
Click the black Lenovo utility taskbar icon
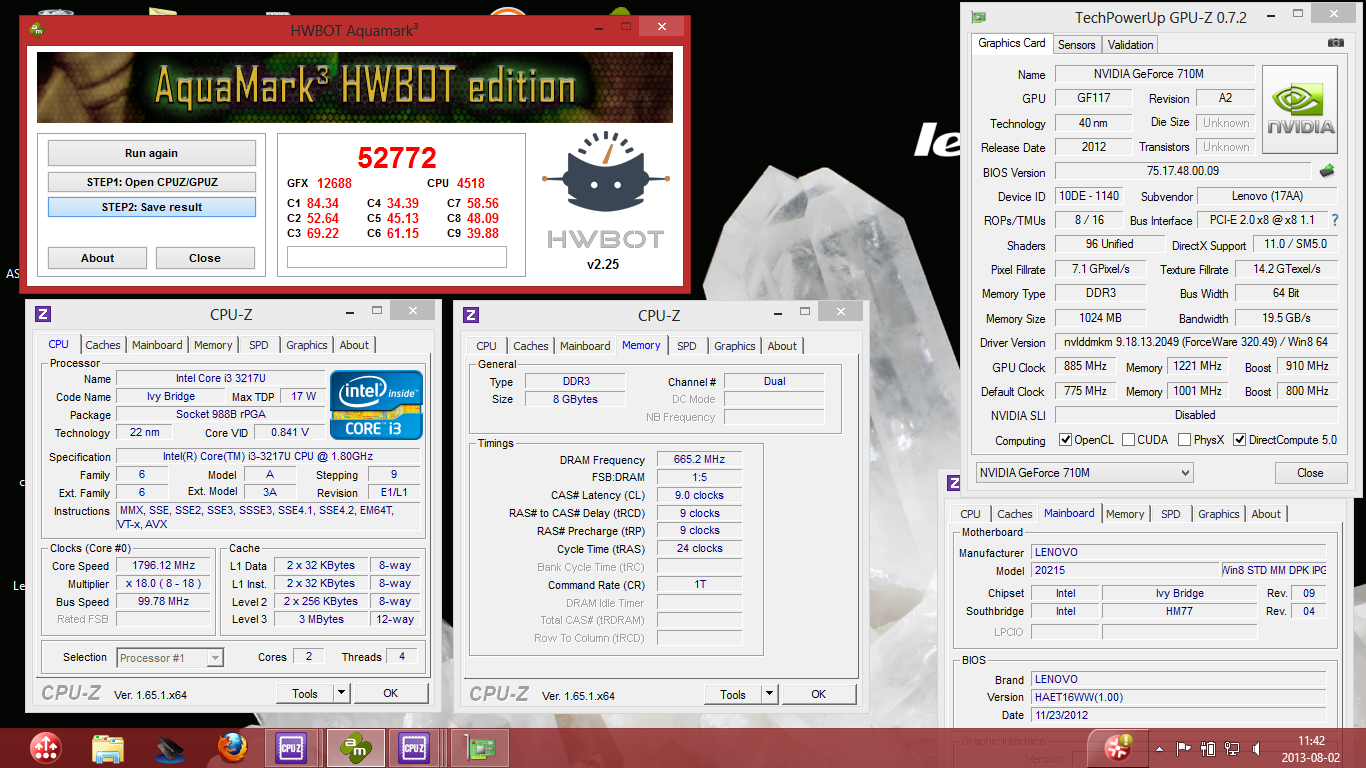170,748
